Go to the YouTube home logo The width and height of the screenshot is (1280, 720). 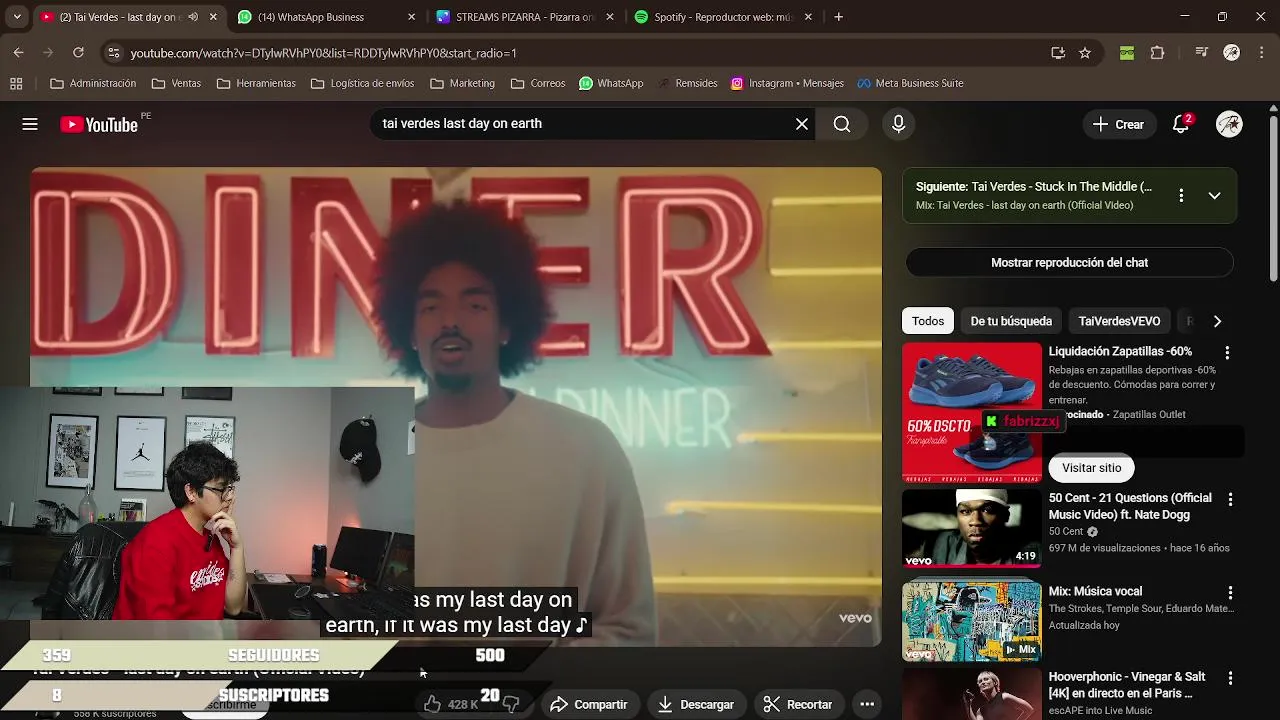click(98, 124)
